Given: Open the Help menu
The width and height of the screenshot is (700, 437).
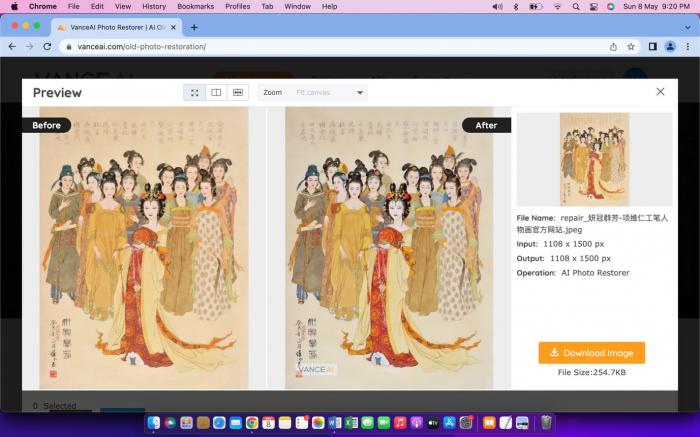Looking at the screenshot, I should point(329,6).
